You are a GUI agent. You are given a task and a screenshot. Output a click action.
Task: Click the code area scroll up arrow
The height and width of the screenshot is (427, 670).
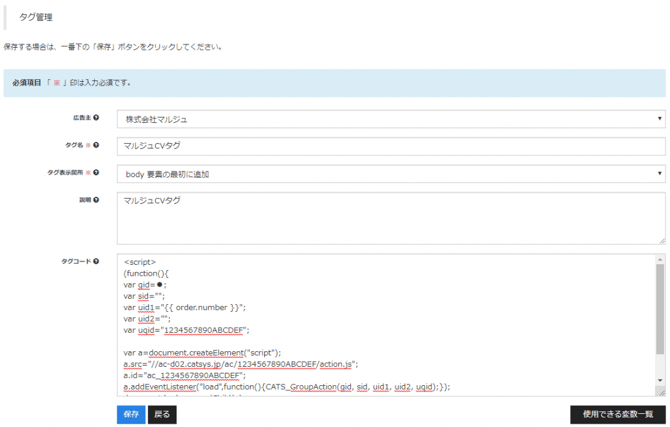coord(660,259)
